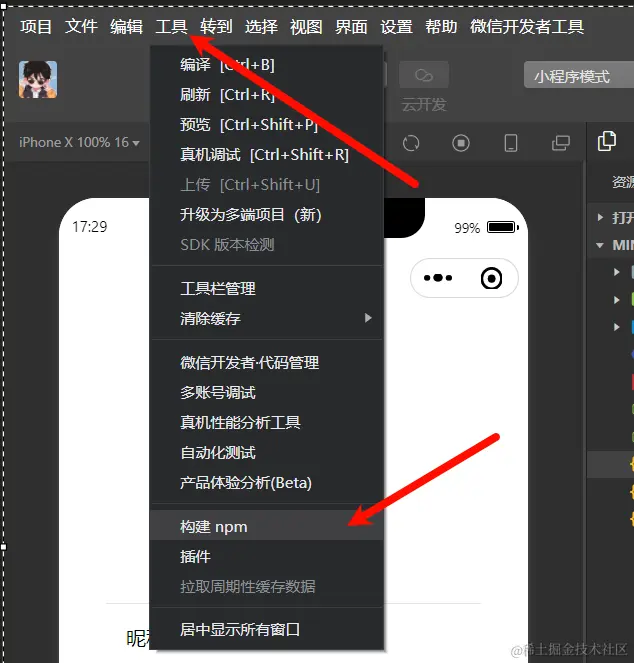The width and height of the screenshot is (634, 663).
Task: Select SDK 版本检测
Action: point(266,245)
